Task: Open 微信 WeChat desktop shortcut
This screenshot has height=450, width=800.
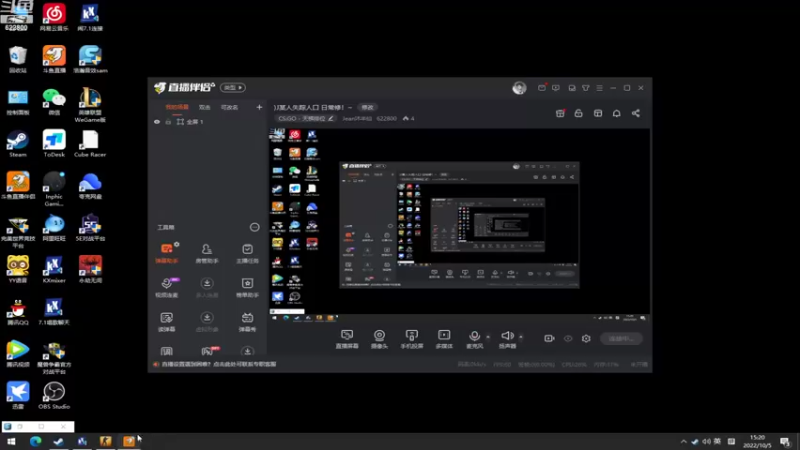Action: click(x=54, y=102)
